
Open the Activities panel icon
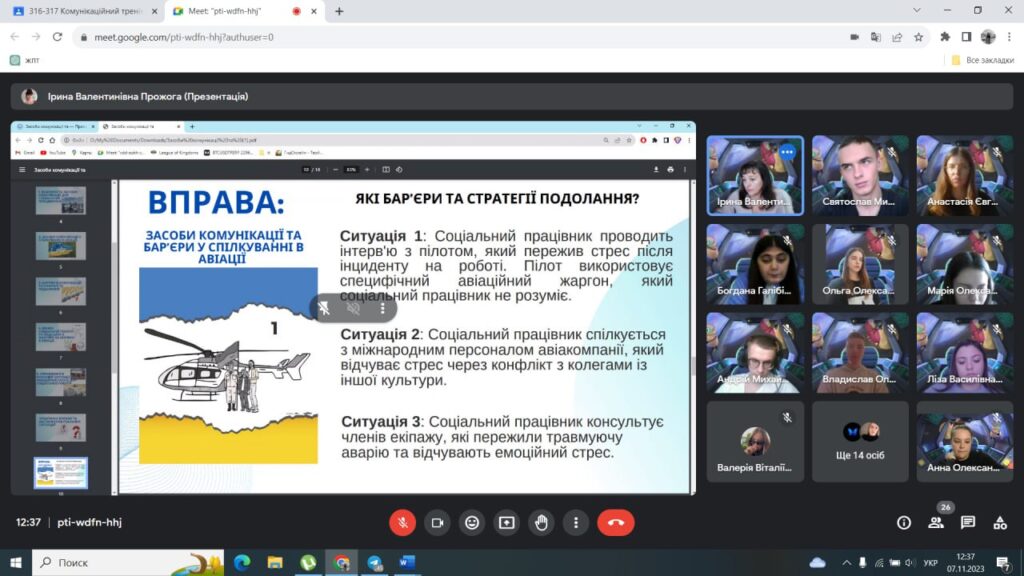click(1000, 522)
